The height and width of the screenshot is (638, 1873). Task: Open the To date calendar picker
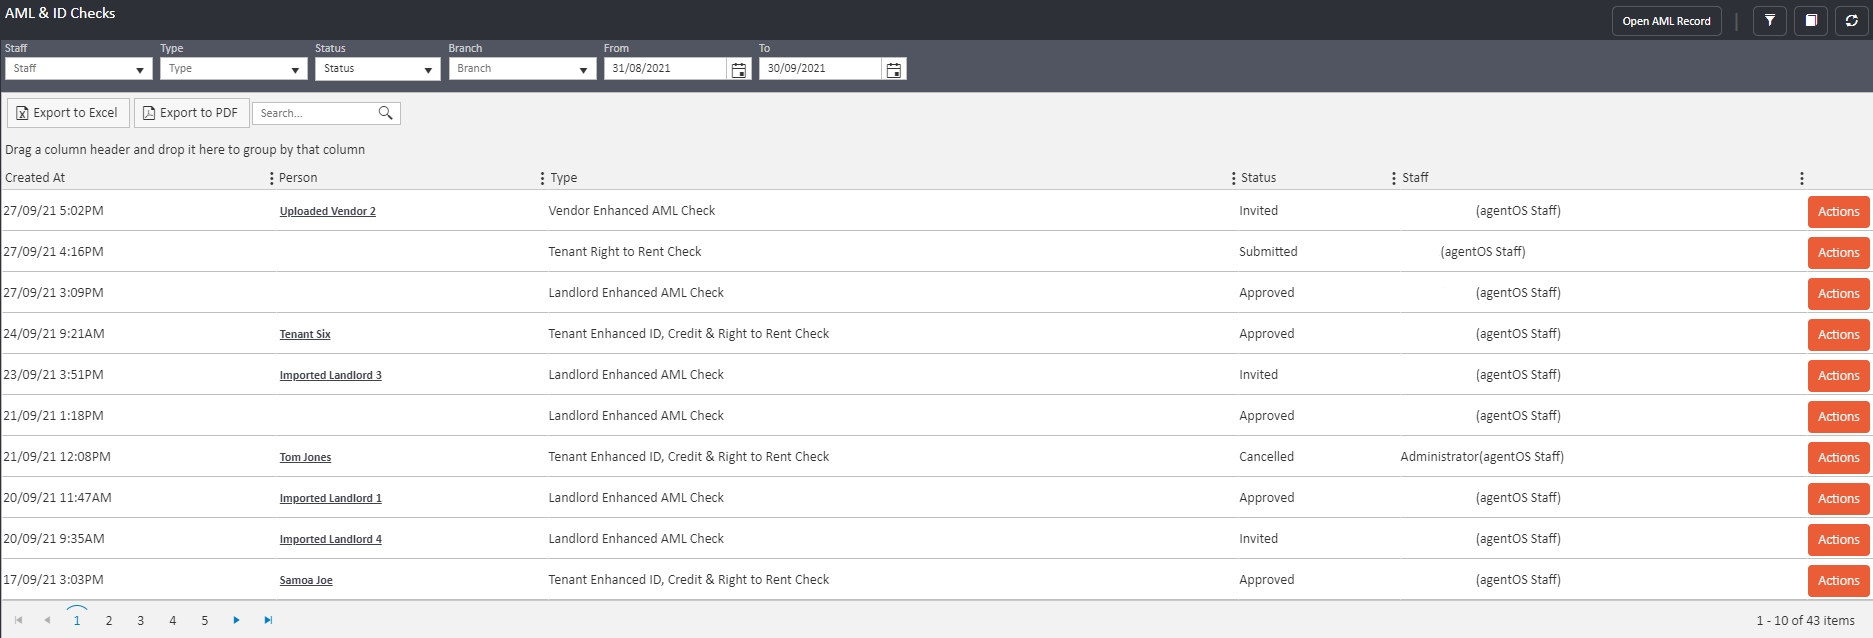pyautogui.click(x=894, y=69)
